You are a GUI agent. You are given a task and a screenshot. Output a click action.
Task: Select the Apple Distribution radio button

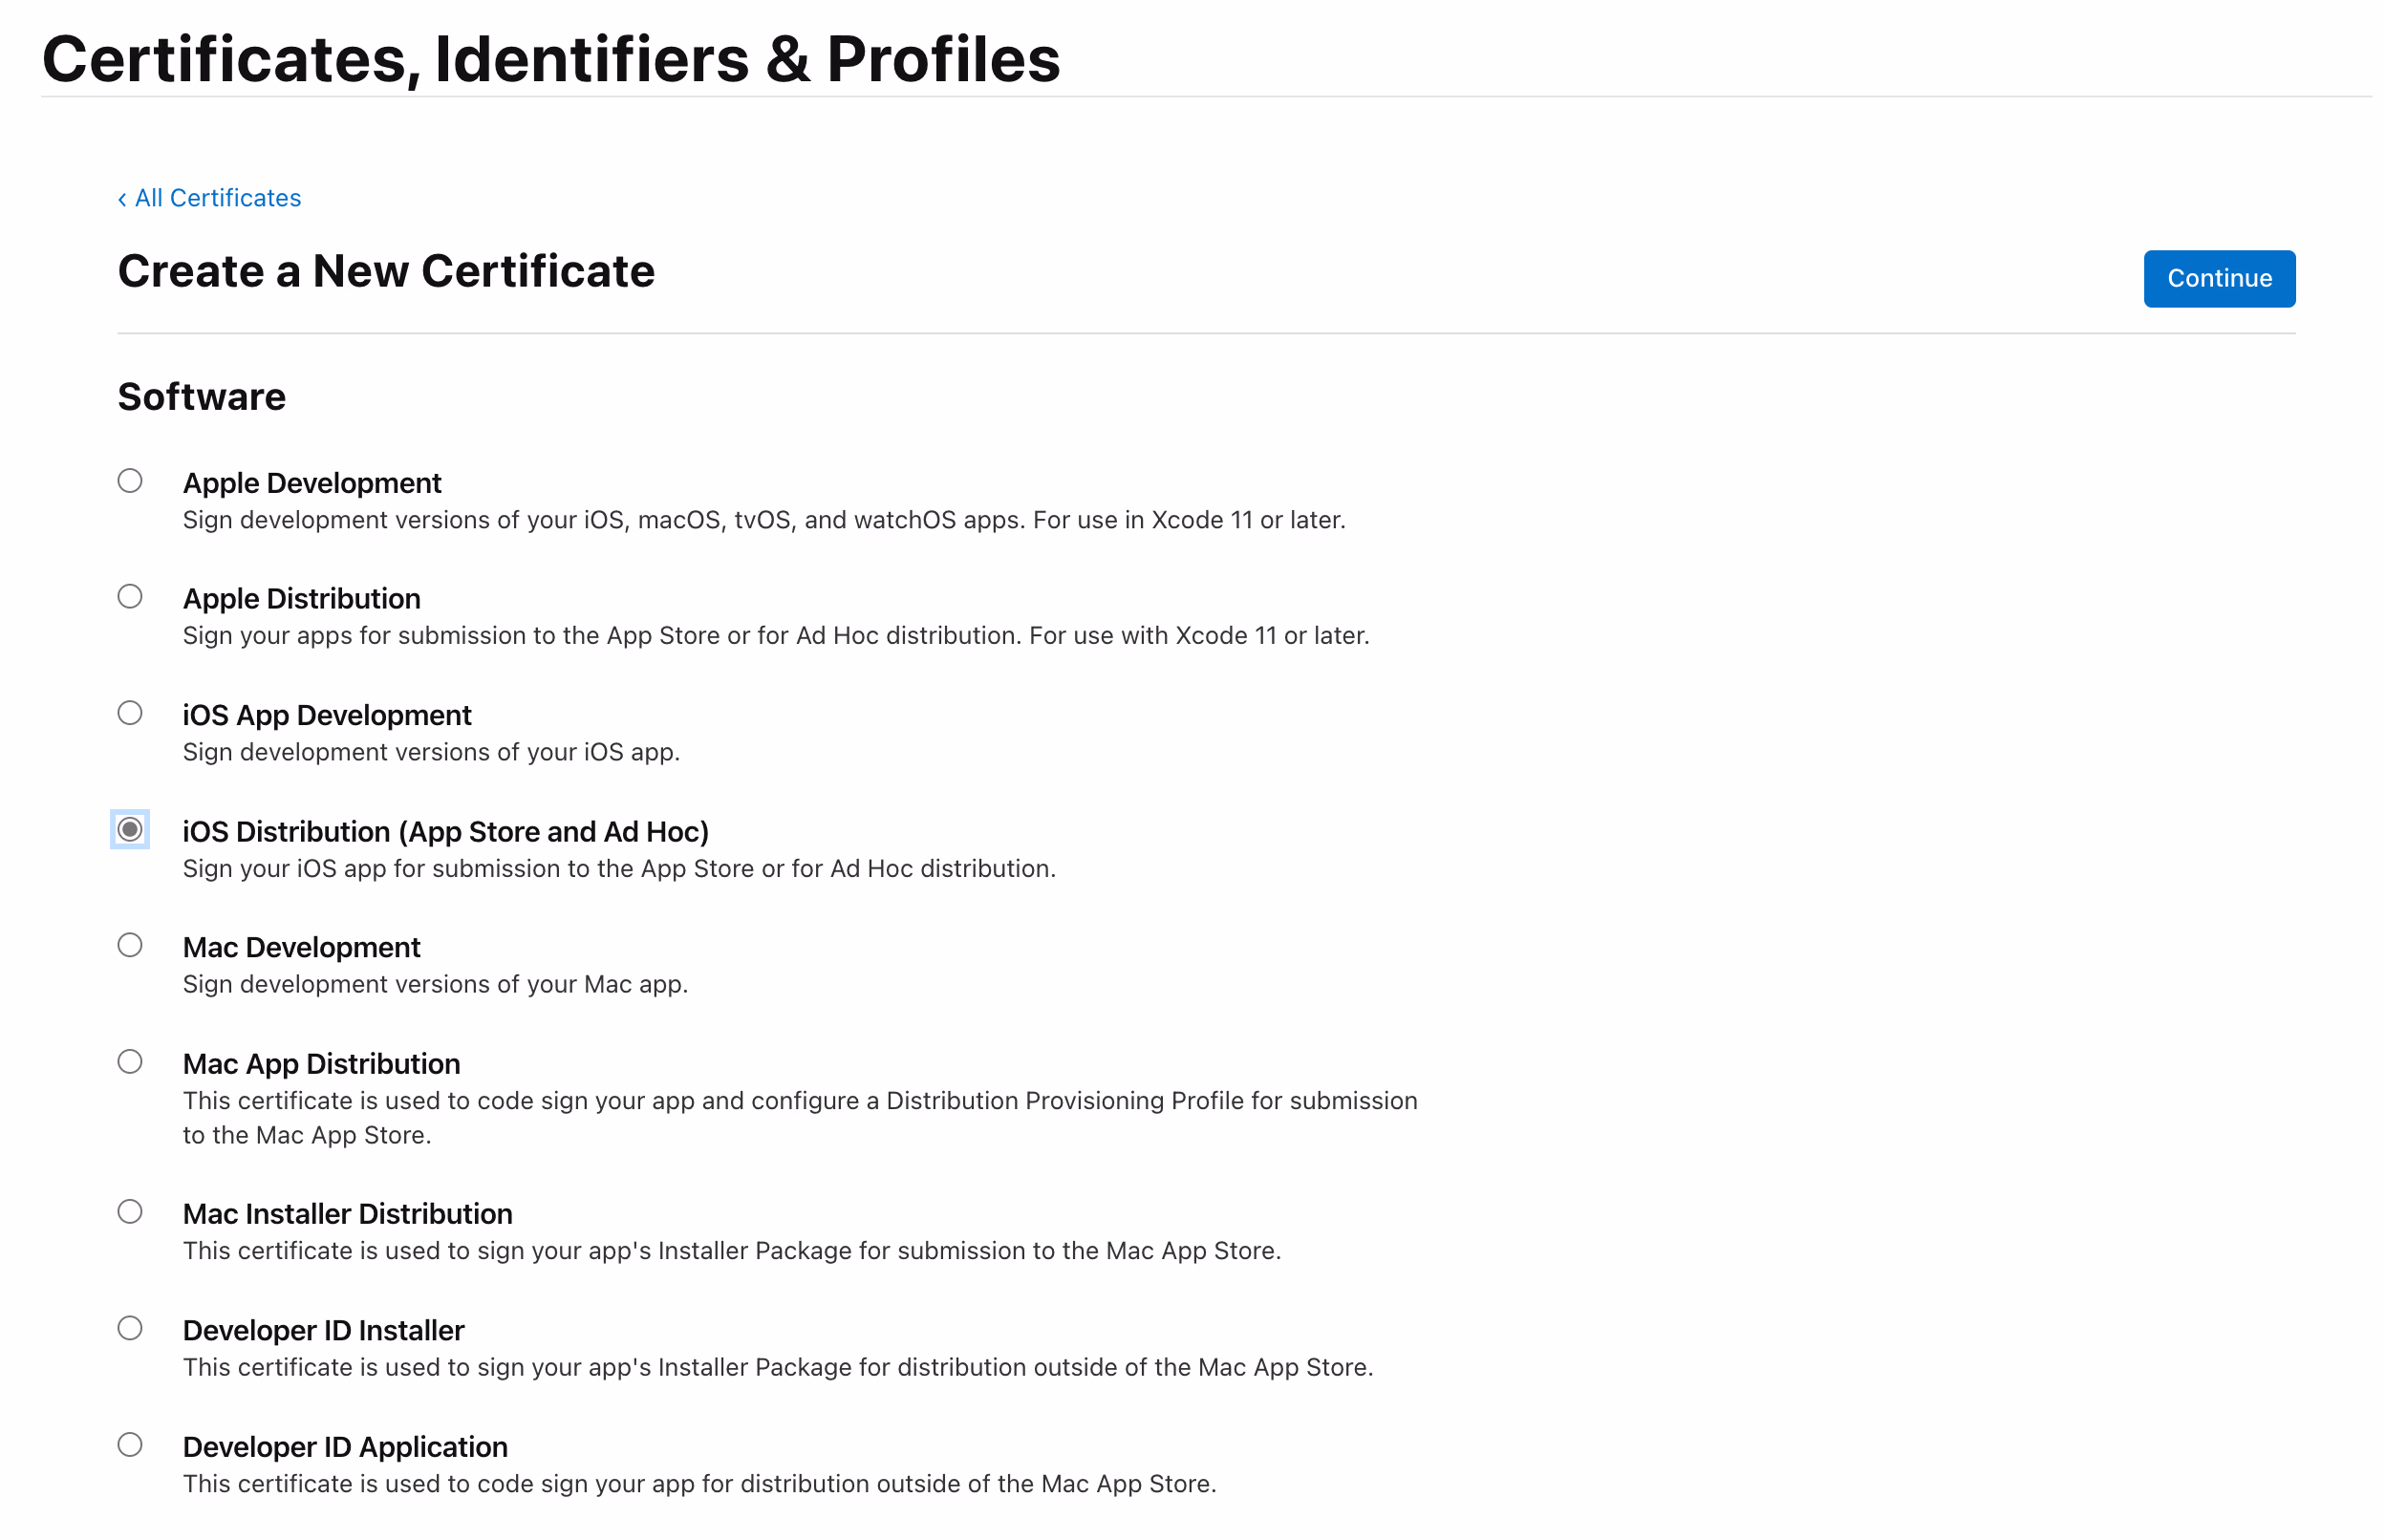pos(130,598)
